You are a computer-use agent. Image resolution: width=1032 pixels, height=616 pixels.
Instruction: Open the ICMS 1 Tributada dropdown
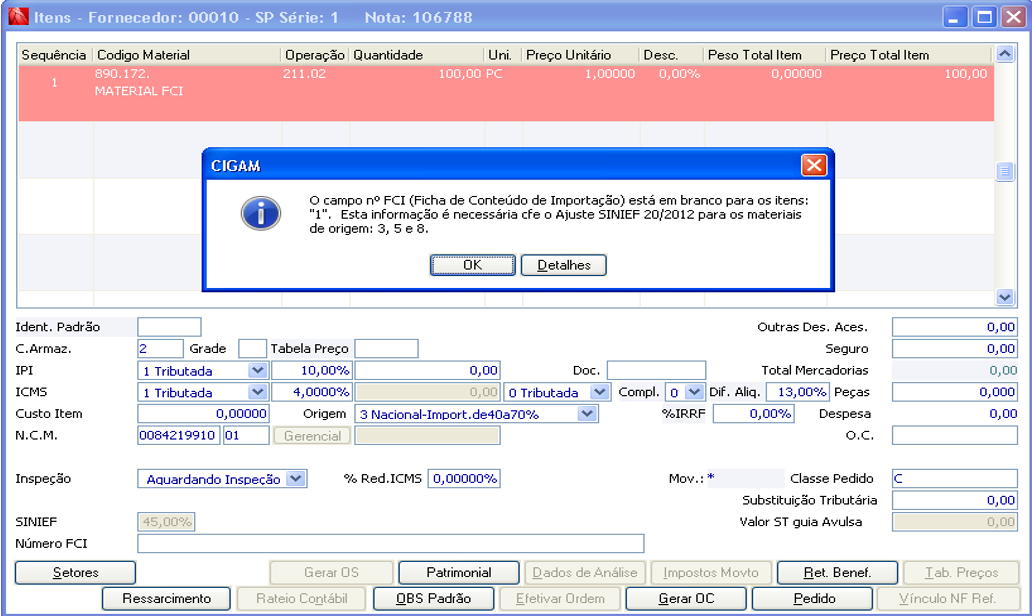[257, 392]
